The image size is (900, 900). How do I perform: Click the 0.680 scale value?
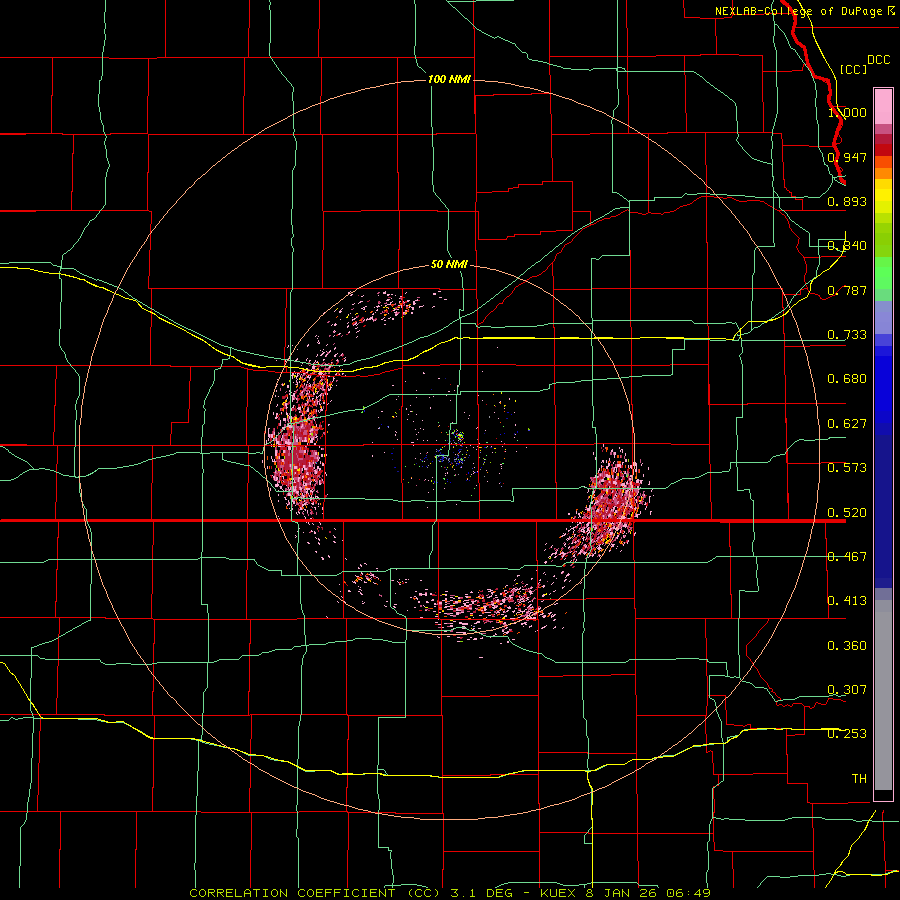[847, 379]
